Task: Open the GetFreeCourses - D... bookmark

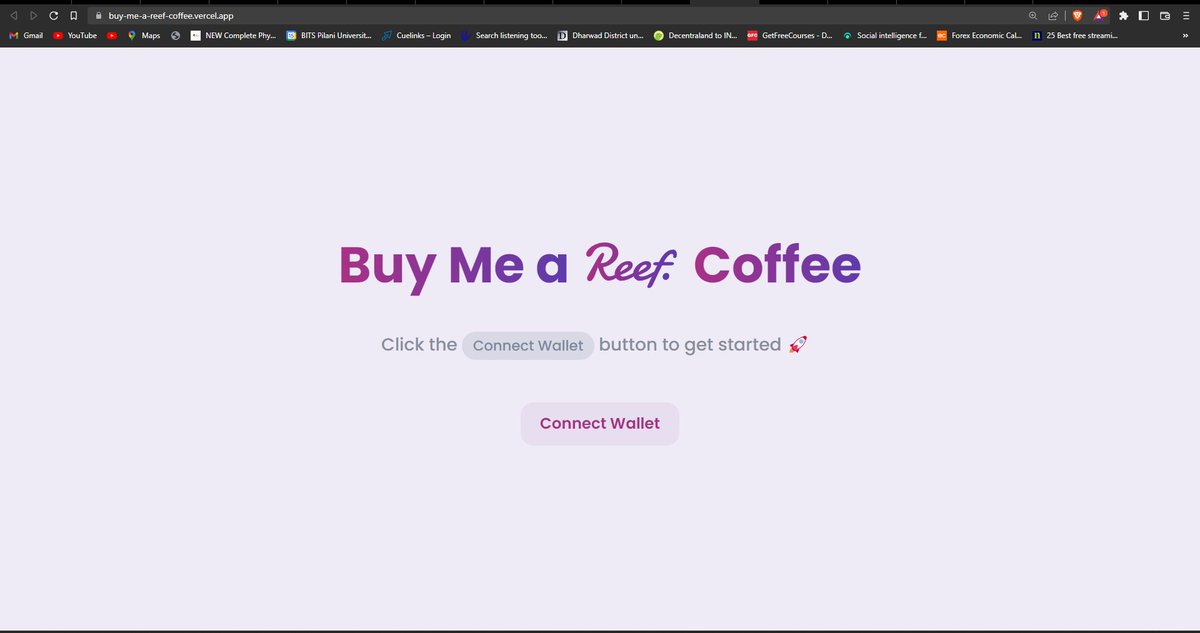Action: 790,35
